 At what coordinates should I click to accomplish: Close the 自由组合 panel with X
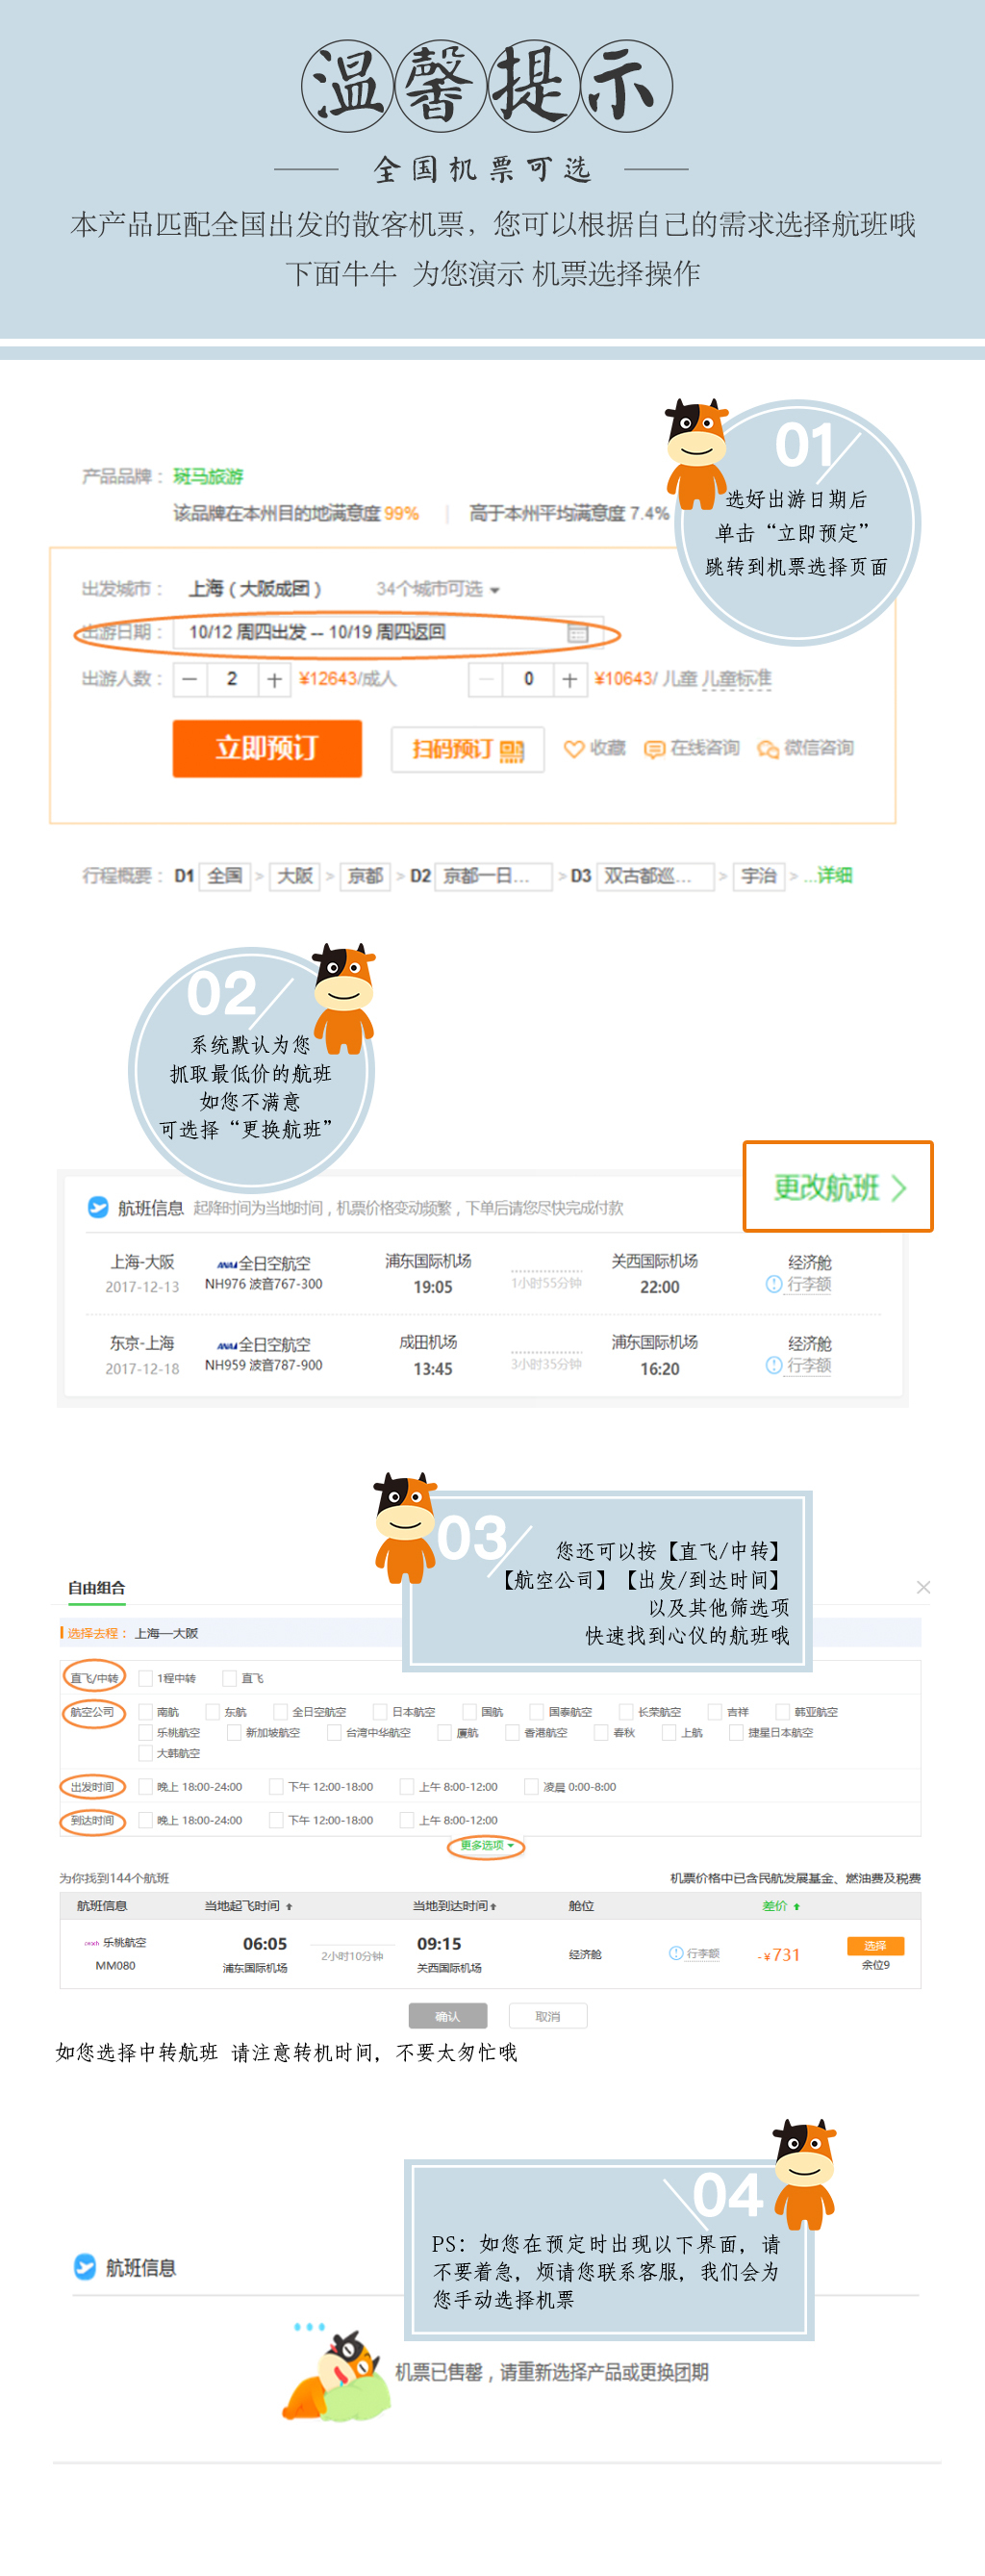tap(923, 1587)
